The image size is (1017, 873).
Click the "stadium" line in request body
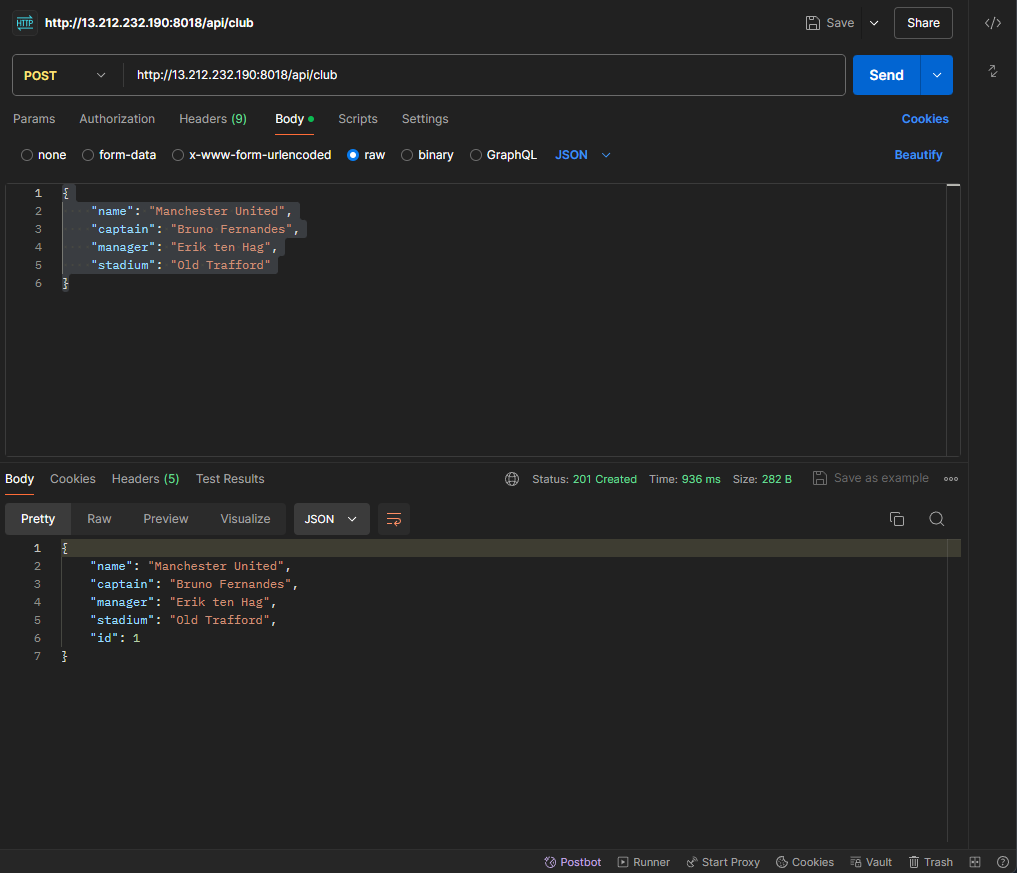180,265
